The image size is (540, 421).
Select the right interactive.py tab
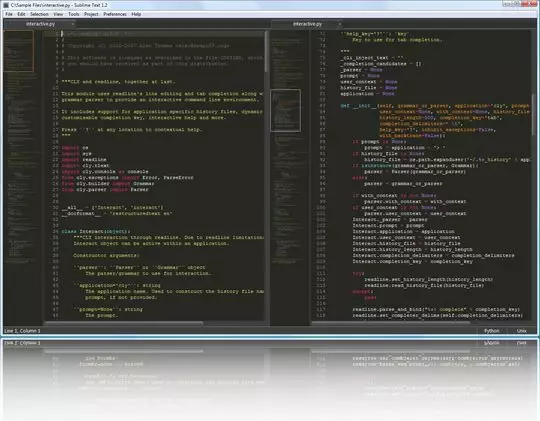[x=307, y=24]
